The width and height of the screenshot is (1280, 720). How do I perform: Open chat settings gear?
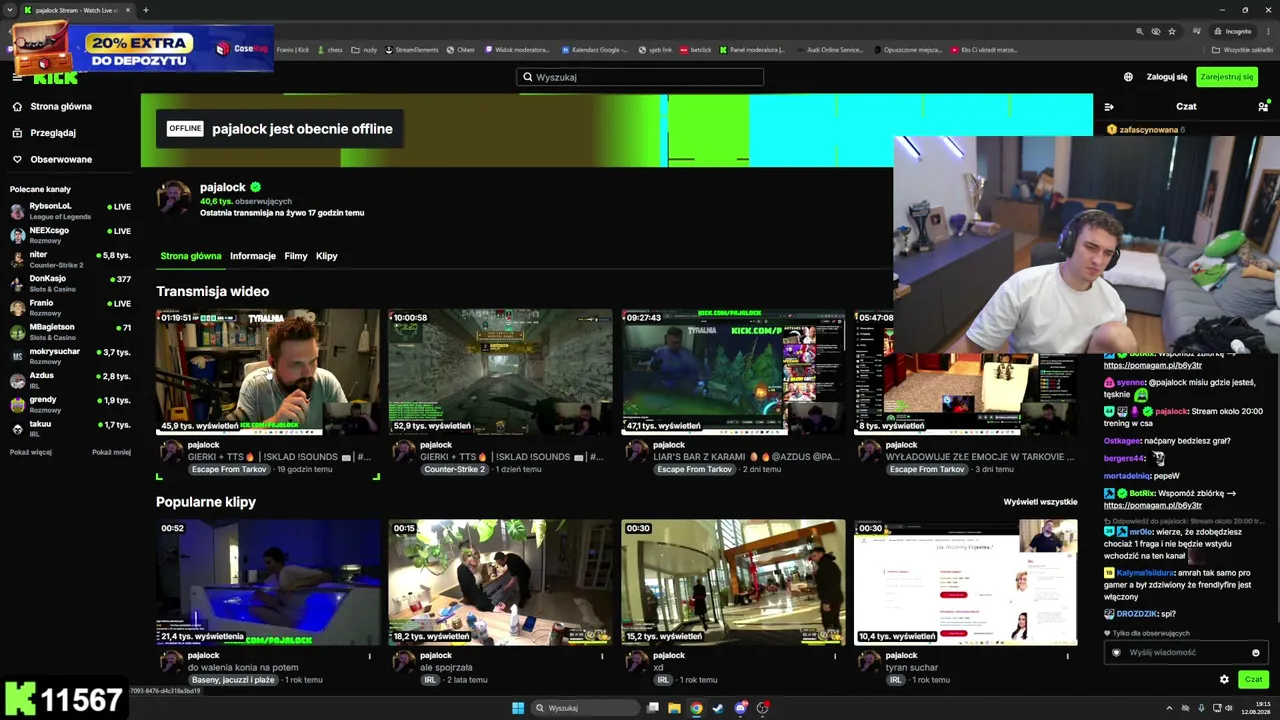pyautogui.click(x=1224, y=680)
